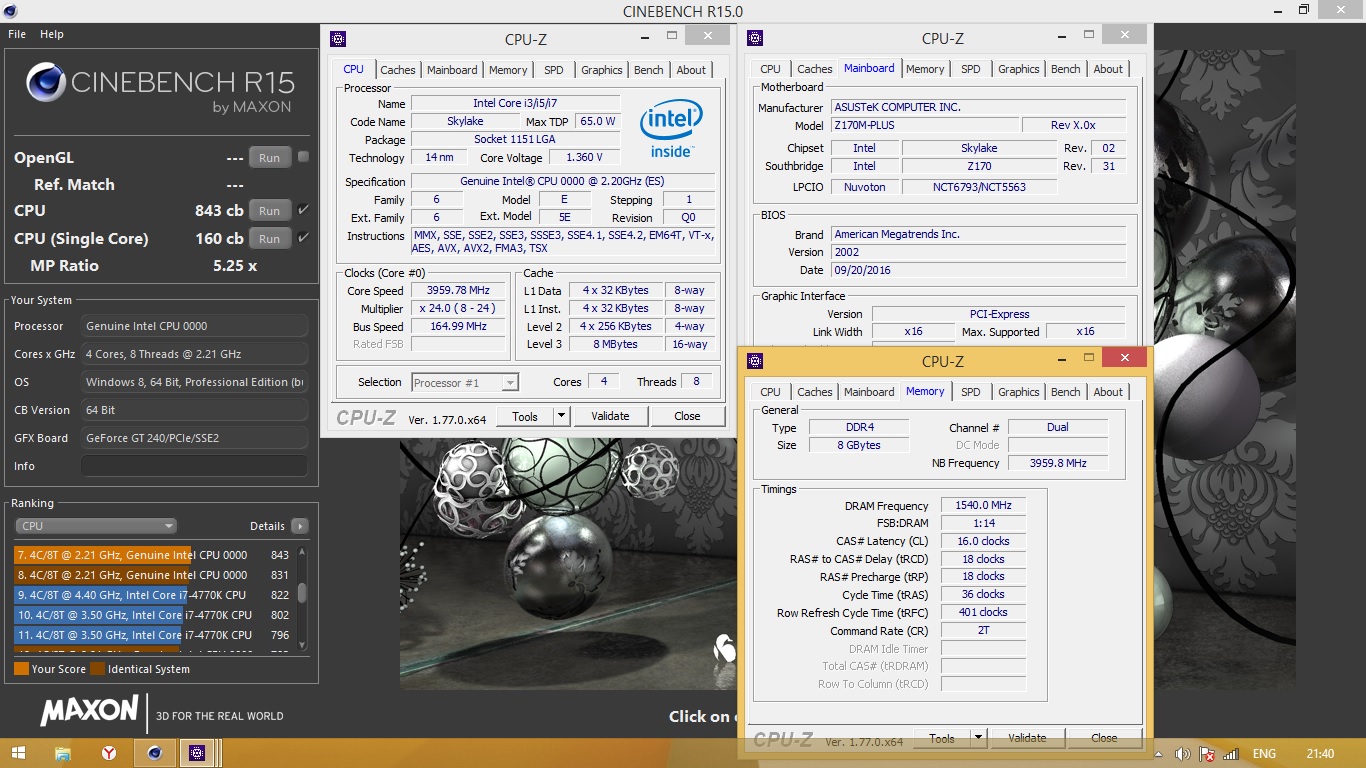Click the Tools button in the Memory window
The image size is (1366, 768).
click(x=942, y=738)
